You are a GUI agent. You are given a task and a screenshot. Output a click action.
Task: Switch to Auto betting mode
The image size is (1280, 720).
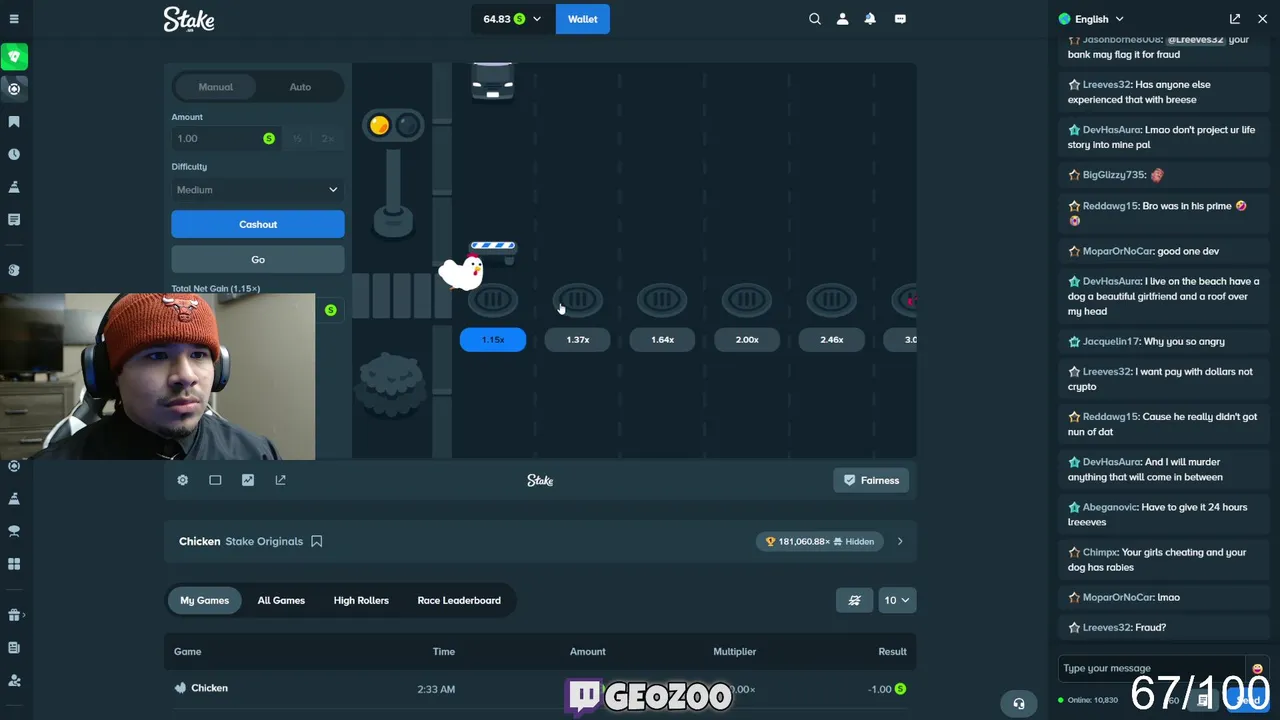[300, 87]
